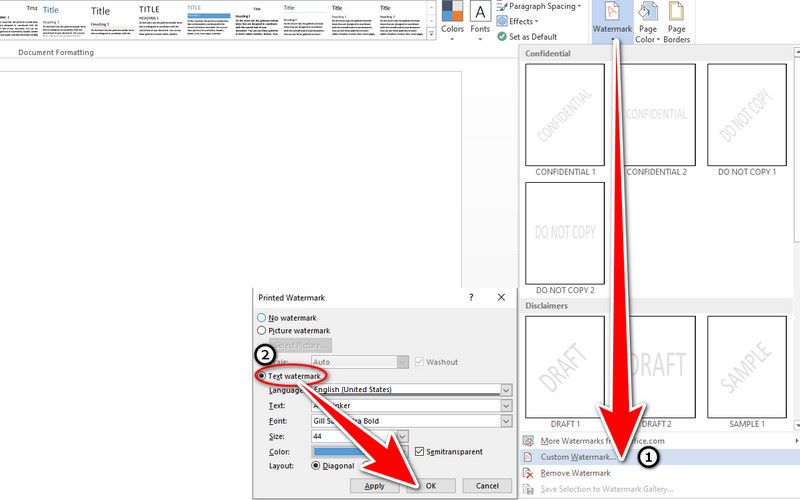The image size is (800, 500).
Task: Click the Remove Watermark icon
Action: [x=529, y=473]
